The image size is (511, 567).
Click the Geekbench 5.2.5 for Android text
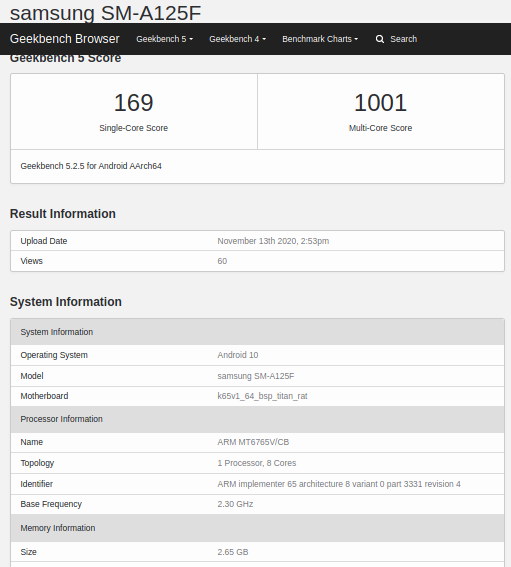pos(91,166)
